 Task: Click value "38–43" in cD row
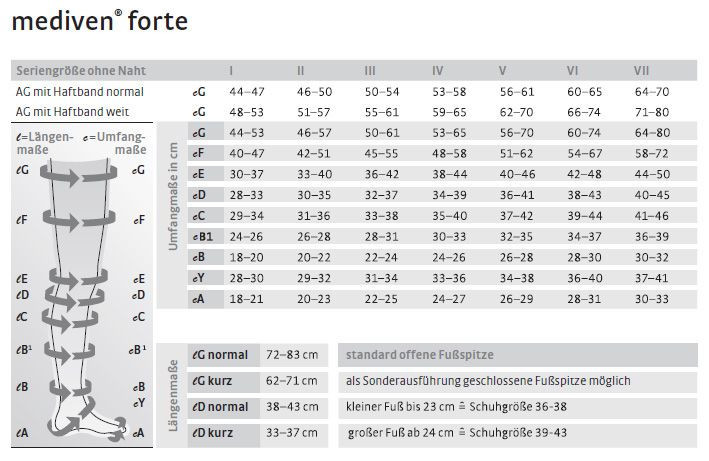click(x=584, y=195)
